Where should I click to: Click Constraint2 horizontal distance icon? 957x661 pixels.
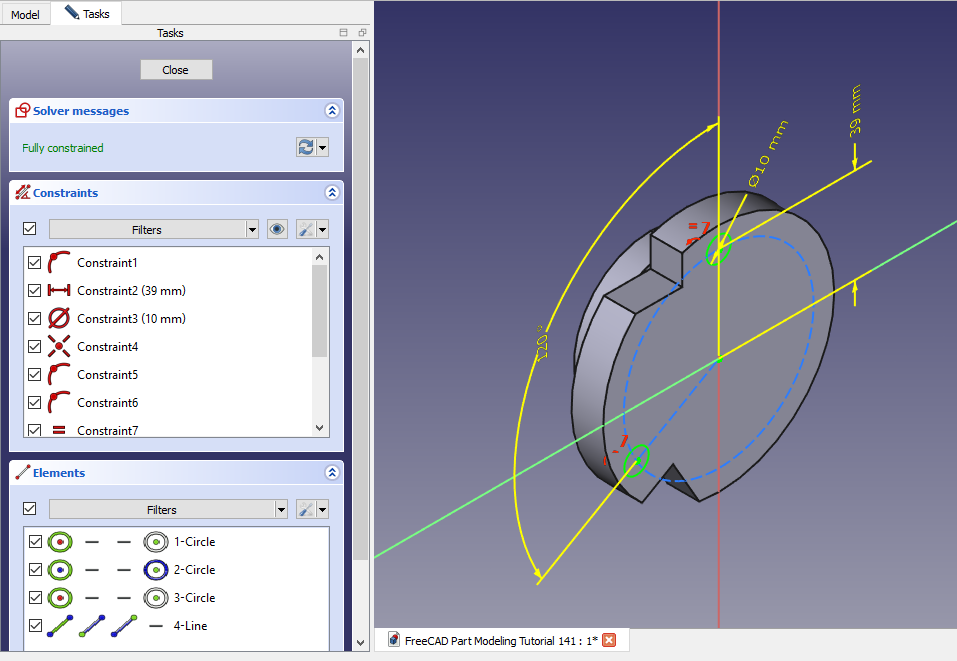pos(60,291)
